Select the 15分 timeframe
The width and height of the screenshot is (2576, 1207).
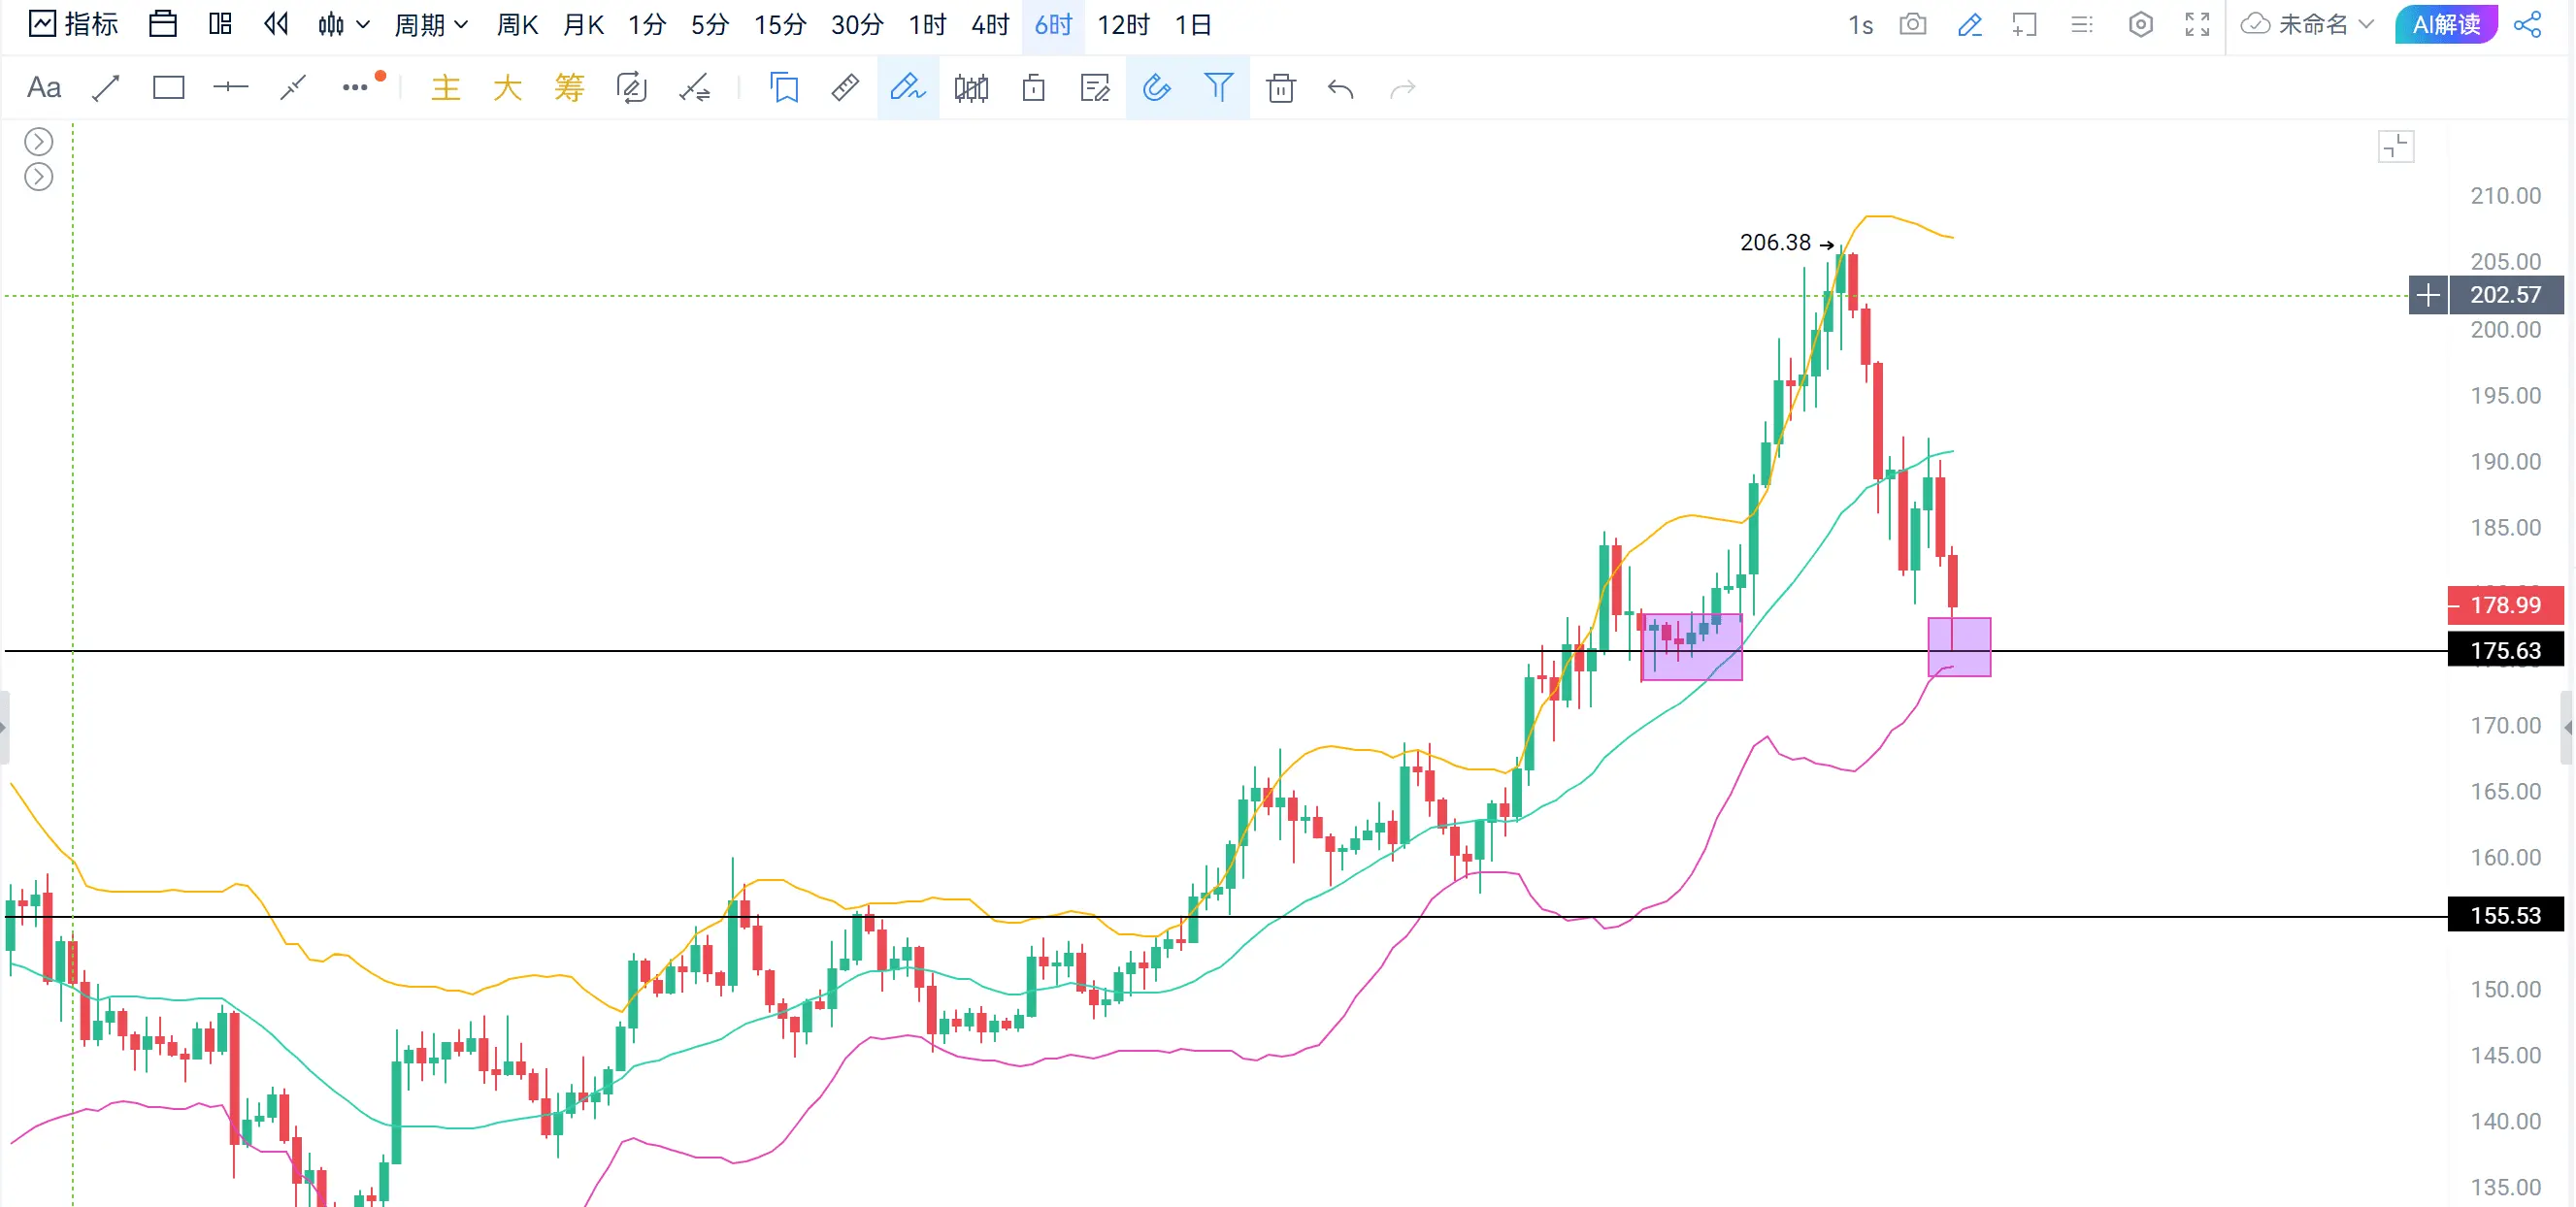pyautogui.click(x=780, y=24)
